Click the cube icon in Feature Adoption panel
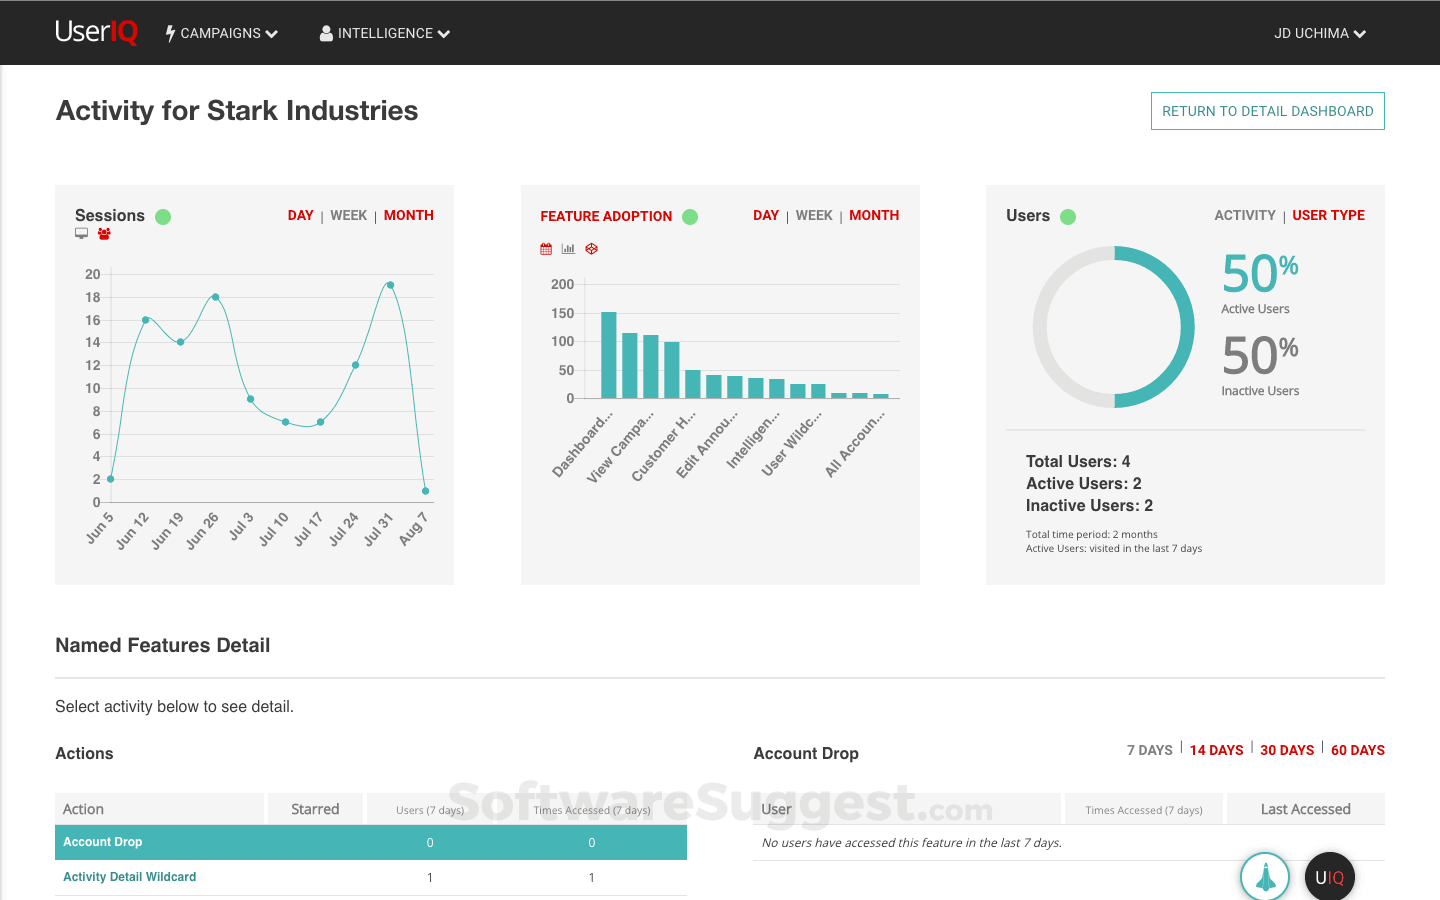The width and height of the screenshot is (1440, 900). click(591, 248)
